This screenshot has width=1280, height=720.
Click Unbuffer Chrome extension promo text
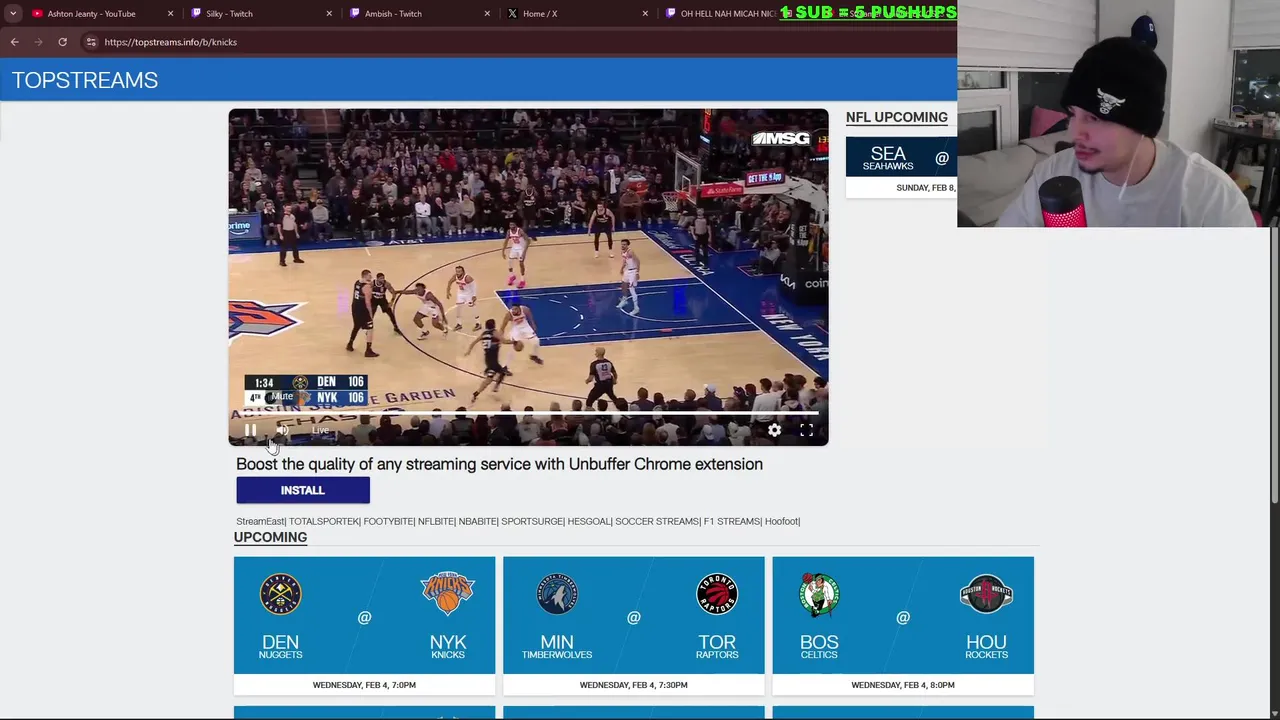[499, 464]
